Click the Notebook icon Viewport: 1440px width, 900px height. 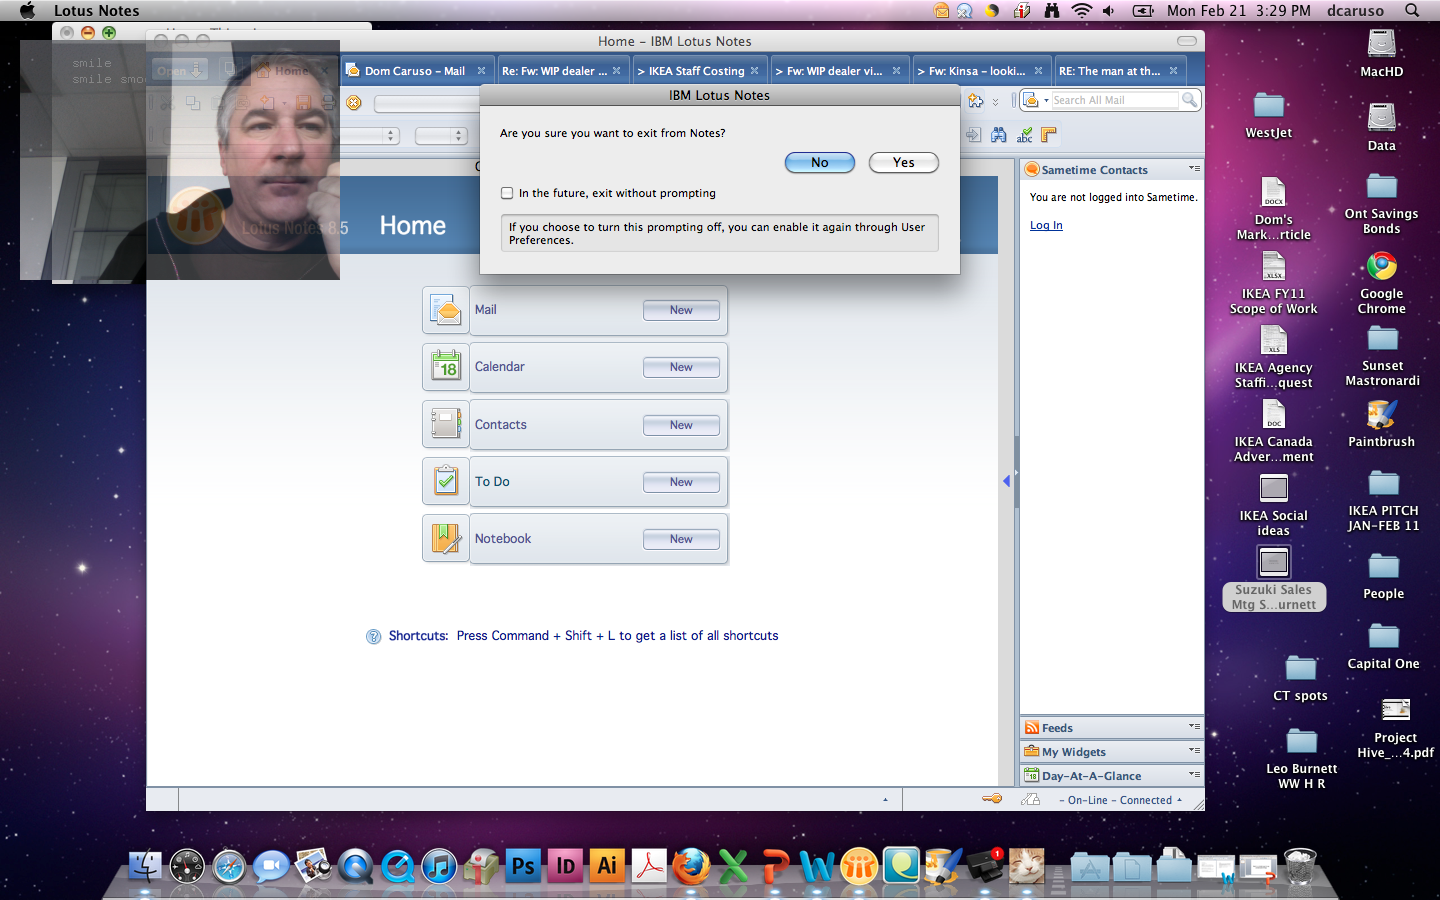[x=446, y=539]
